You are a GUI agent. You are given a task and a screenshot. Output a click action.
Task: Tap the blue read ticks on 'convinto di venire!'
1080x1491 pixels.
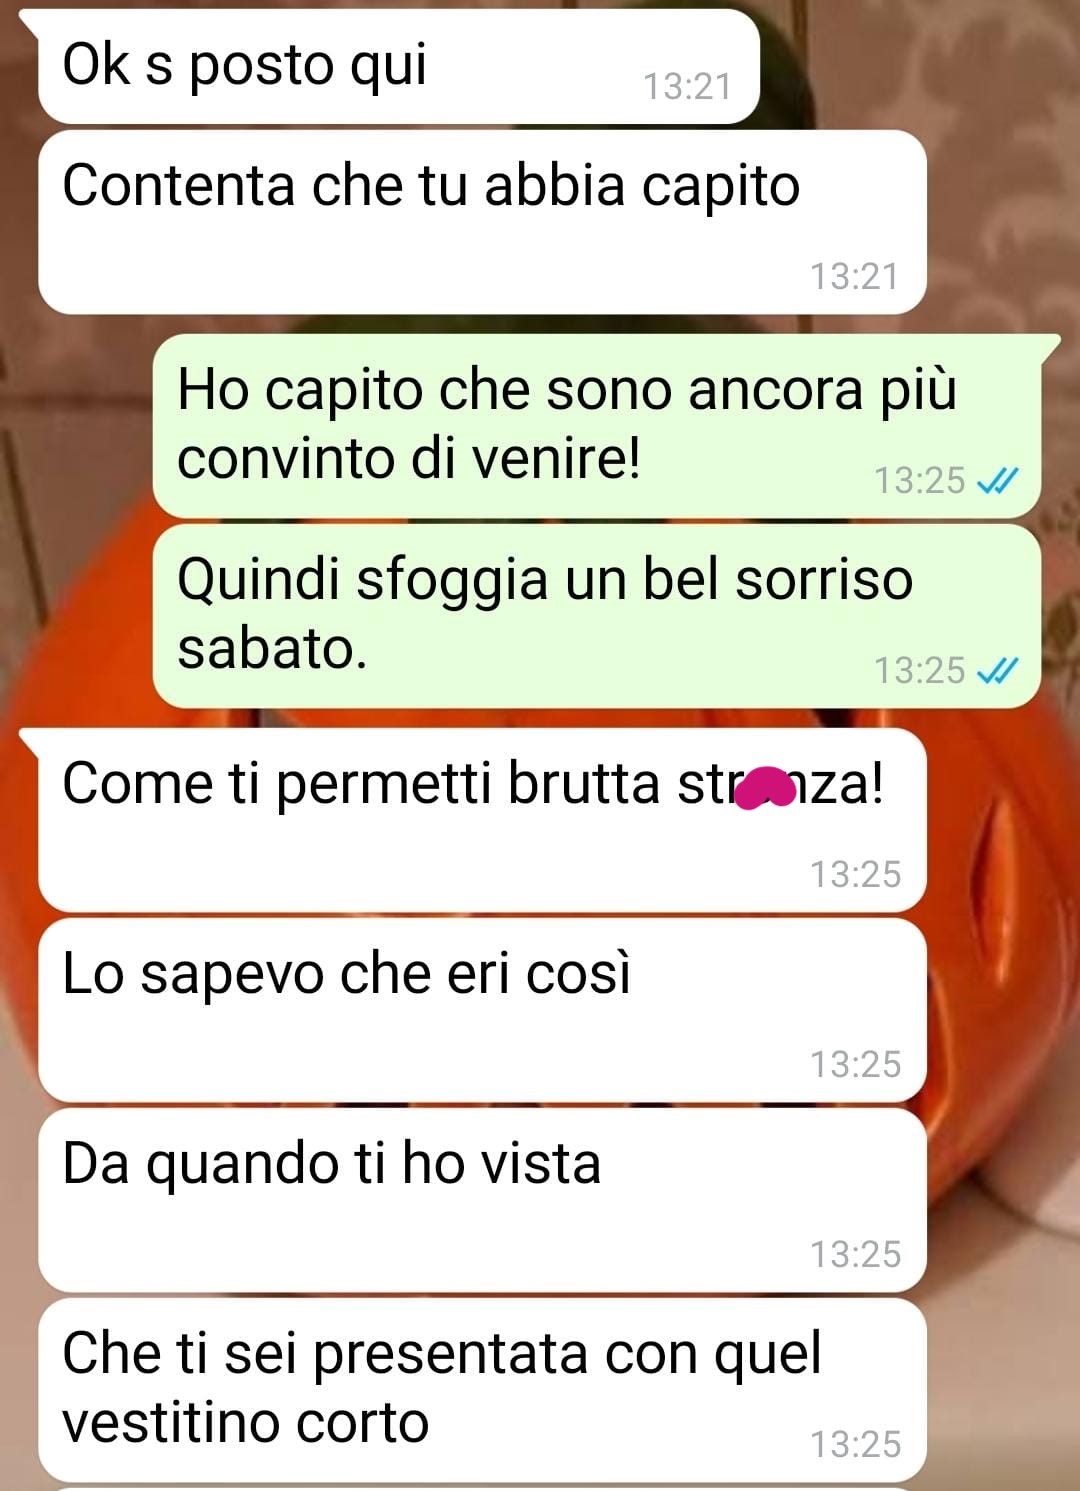tap(997, 481)
